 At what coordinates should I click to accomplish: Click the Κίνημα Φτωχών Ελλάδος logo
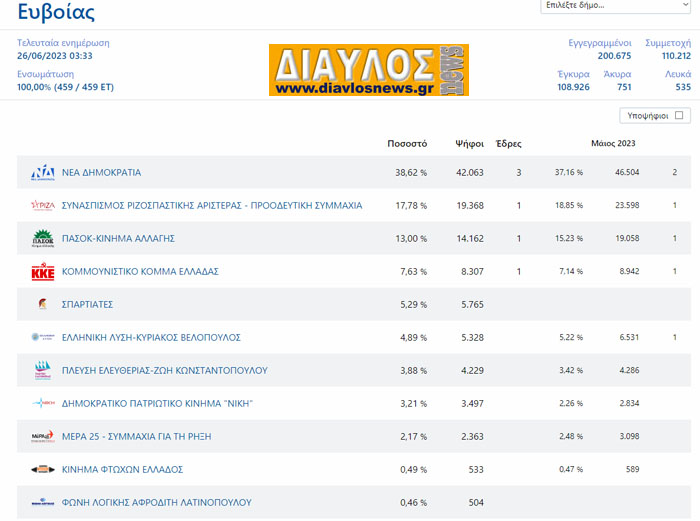[42, 469]
